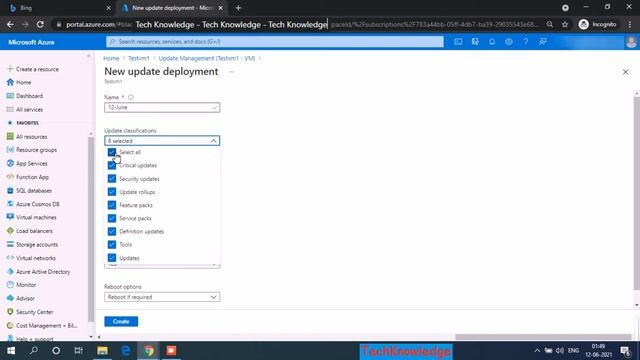Click the Azure search resources box

tap(275, 42)
